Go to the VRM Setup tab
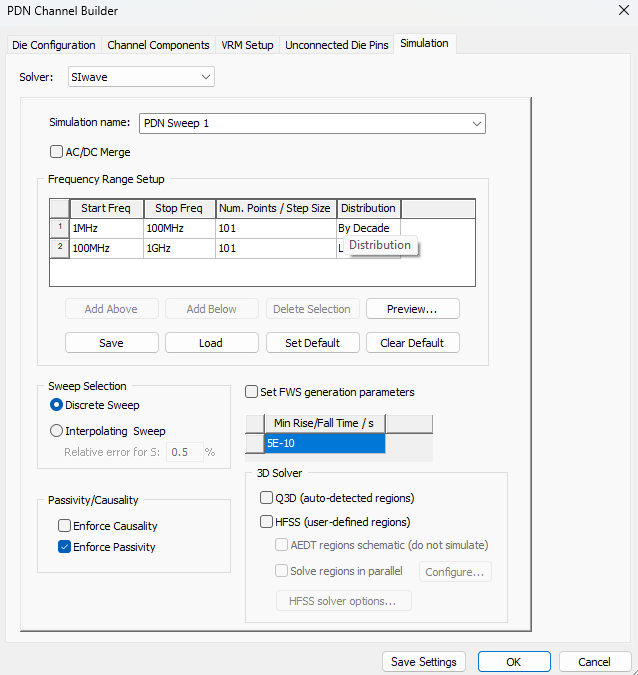 coord(247,45)
